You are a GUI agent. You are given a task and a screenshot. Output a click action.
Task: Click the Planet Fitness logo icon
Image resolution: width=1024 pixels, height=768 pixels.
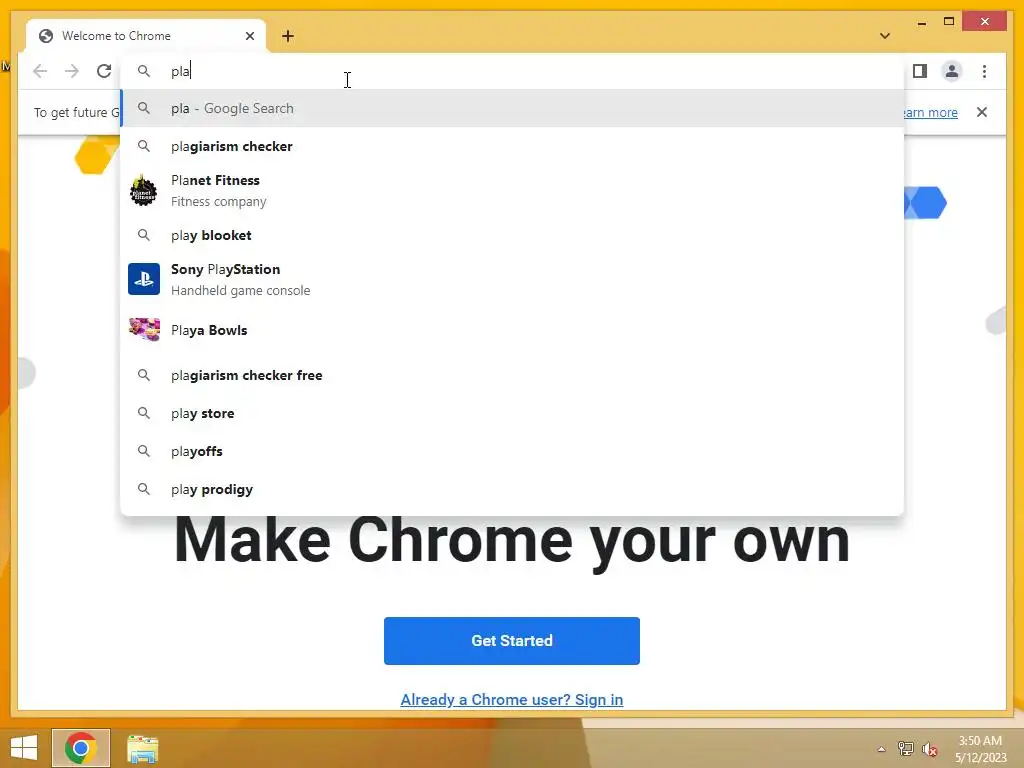(144, 191)
